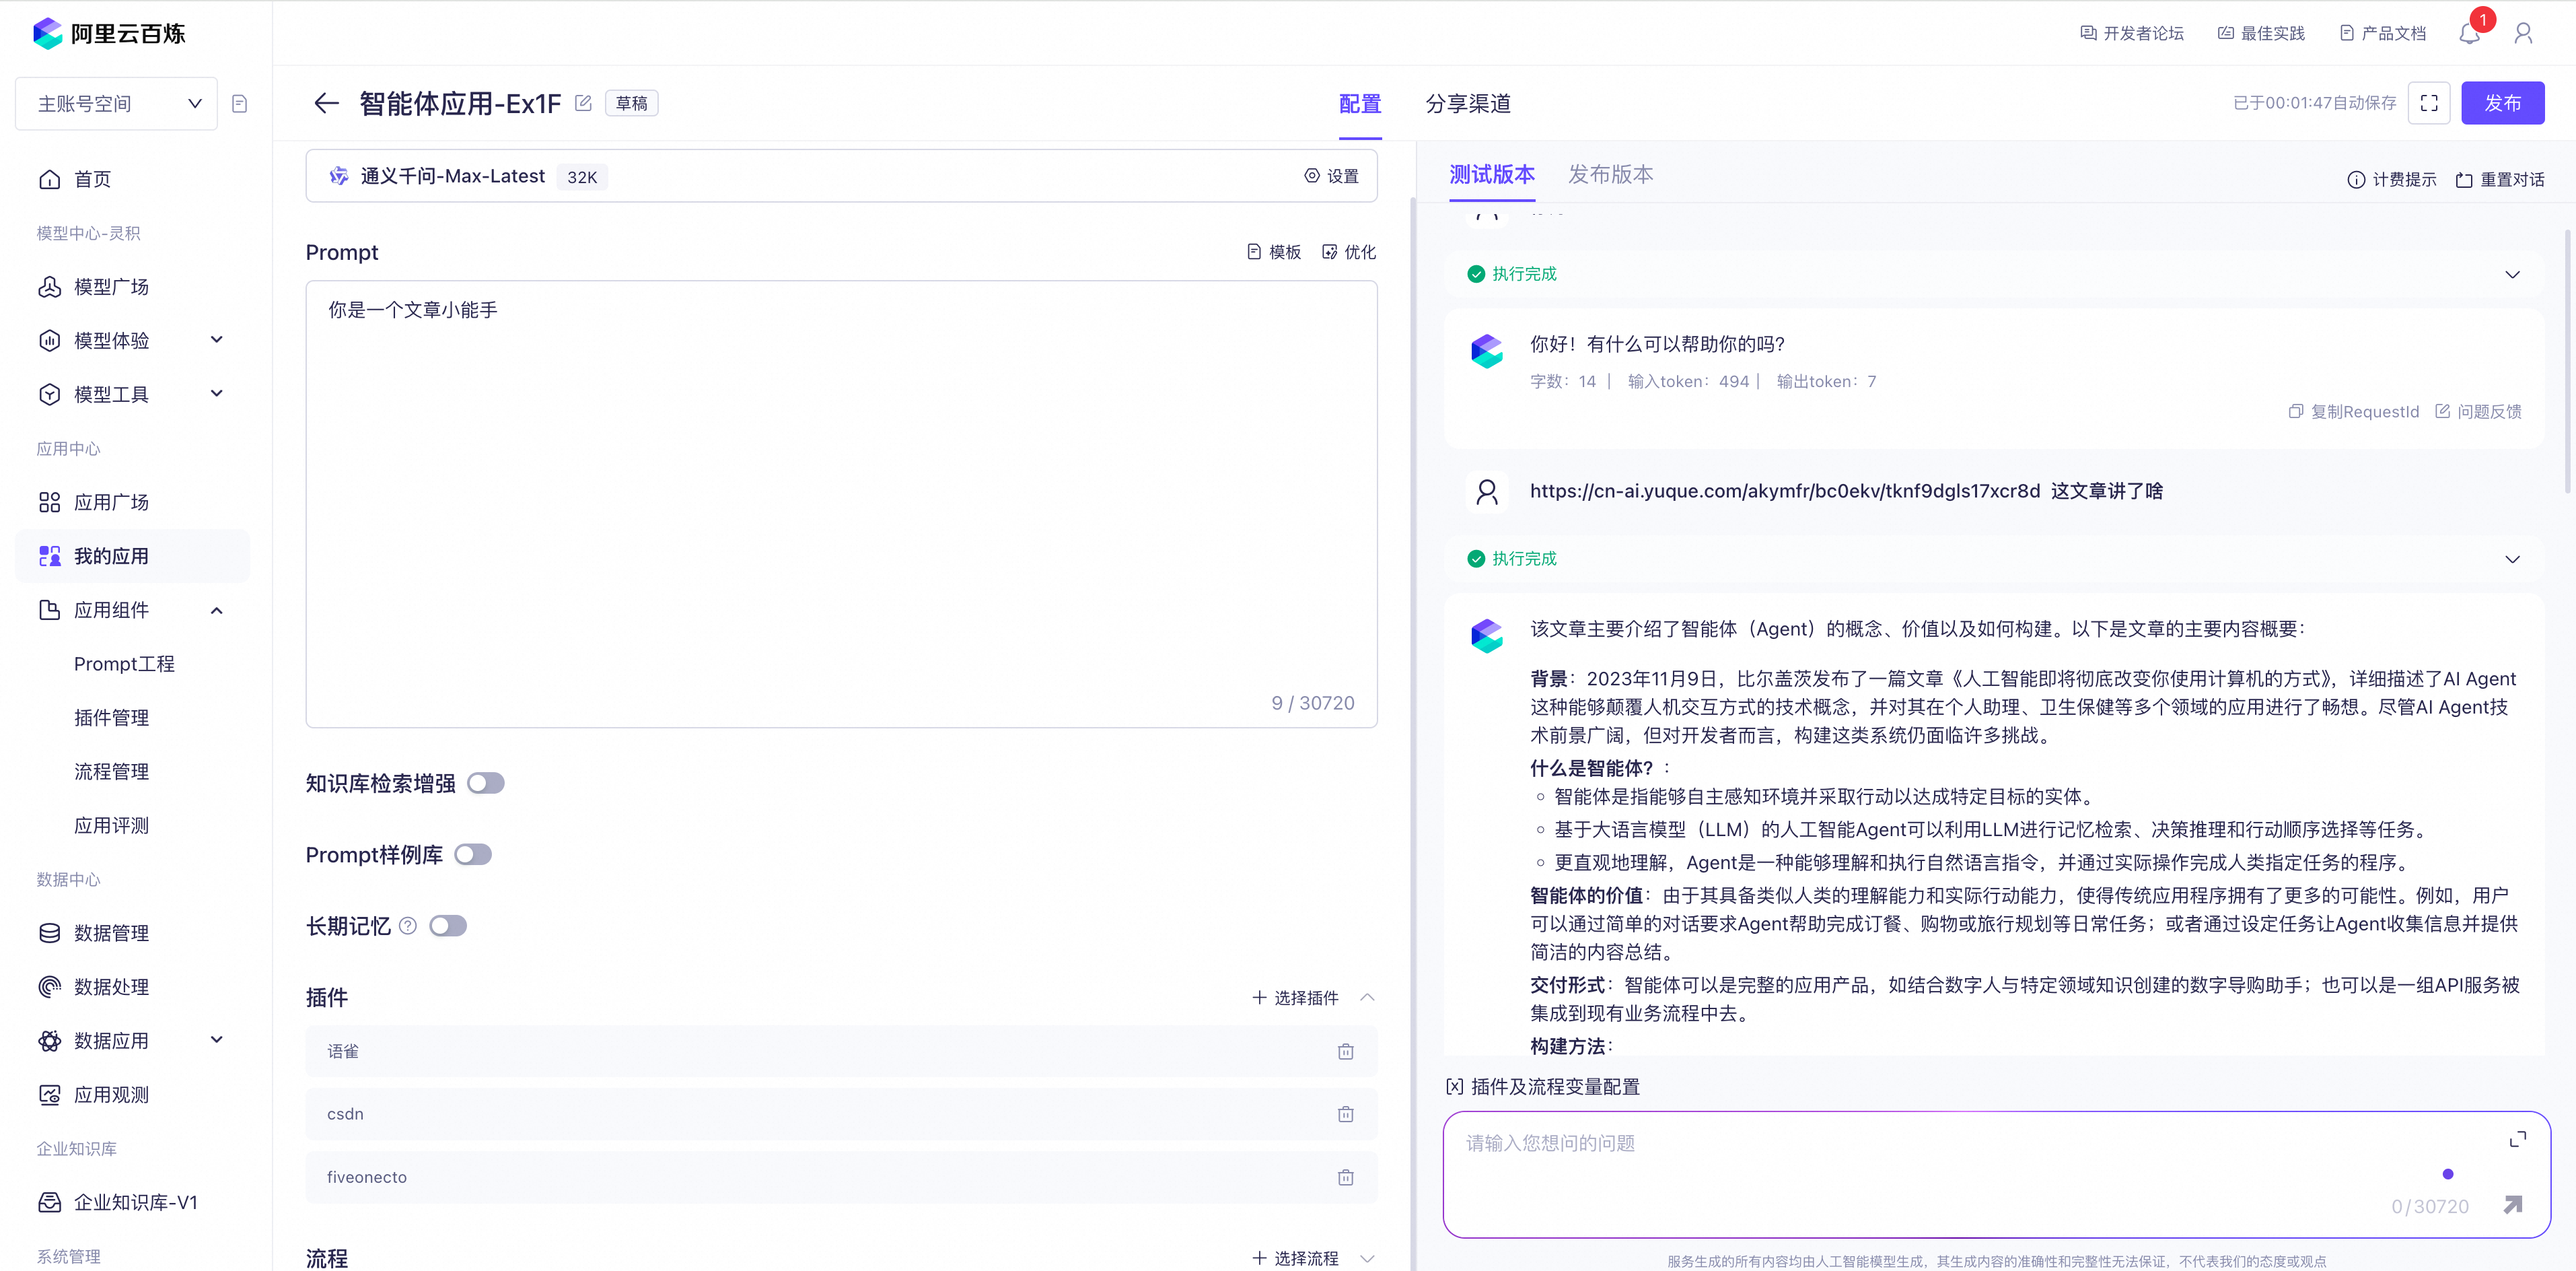
Task: Open 开发者论坛 link
Action: pyautogui.click(x=2132, y=34)
